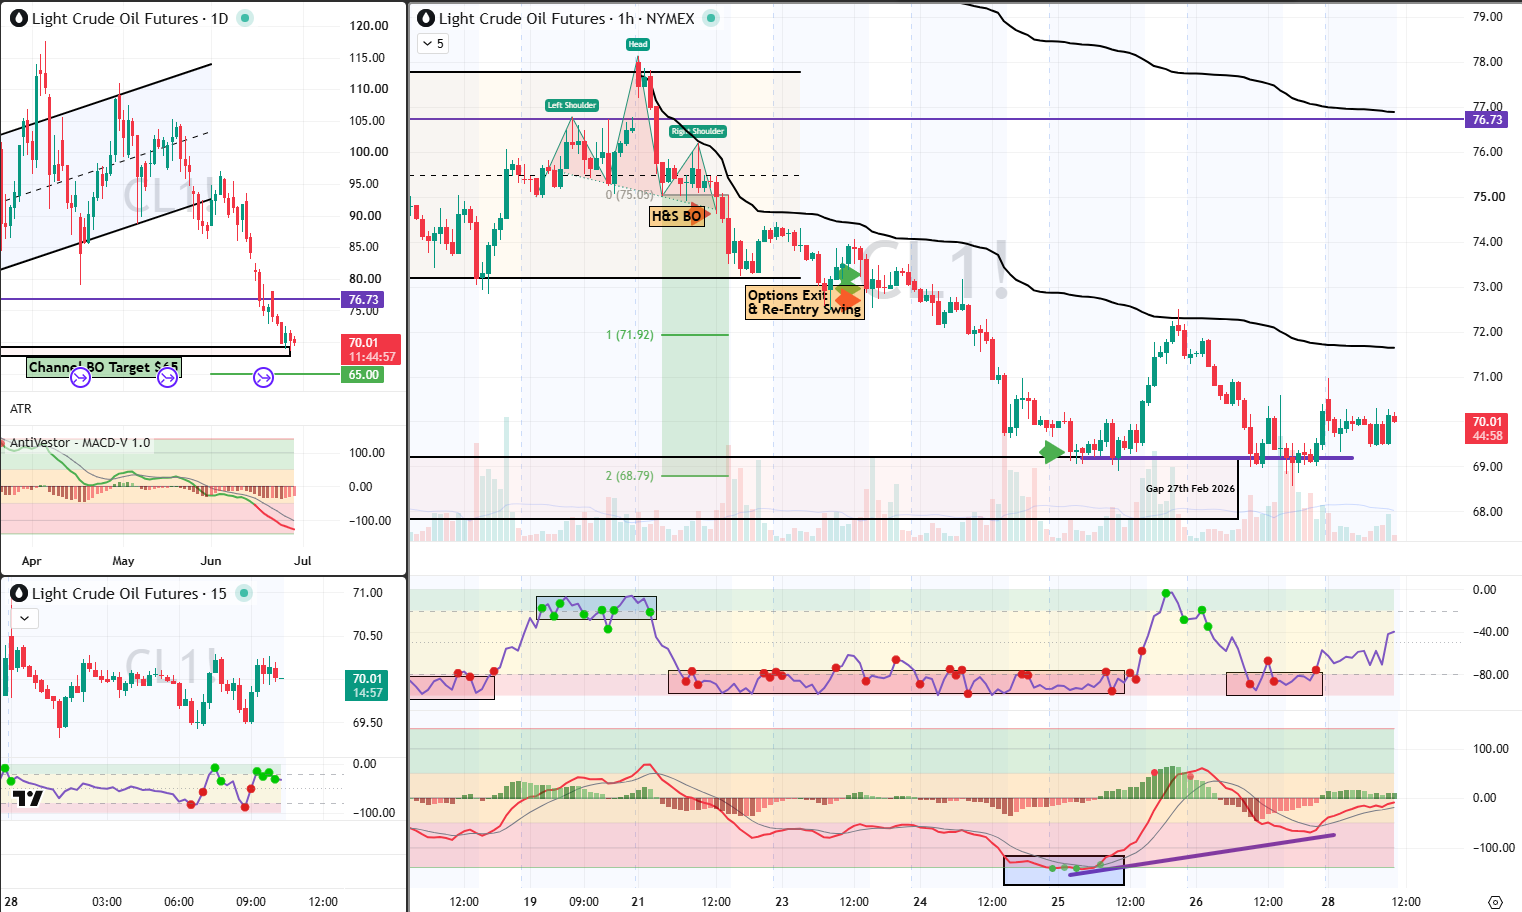This screenshot has width=1522, height=912.
Task: Click the 2 (68.79) projection level label
Action: (629, 476)
